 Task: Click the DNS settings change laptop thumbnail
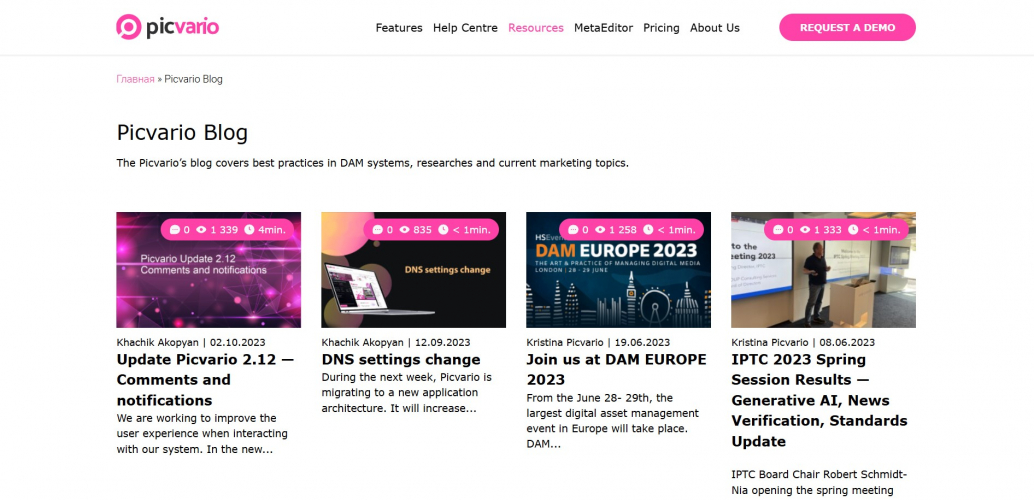pyautogui.click(x=413, y=270)
